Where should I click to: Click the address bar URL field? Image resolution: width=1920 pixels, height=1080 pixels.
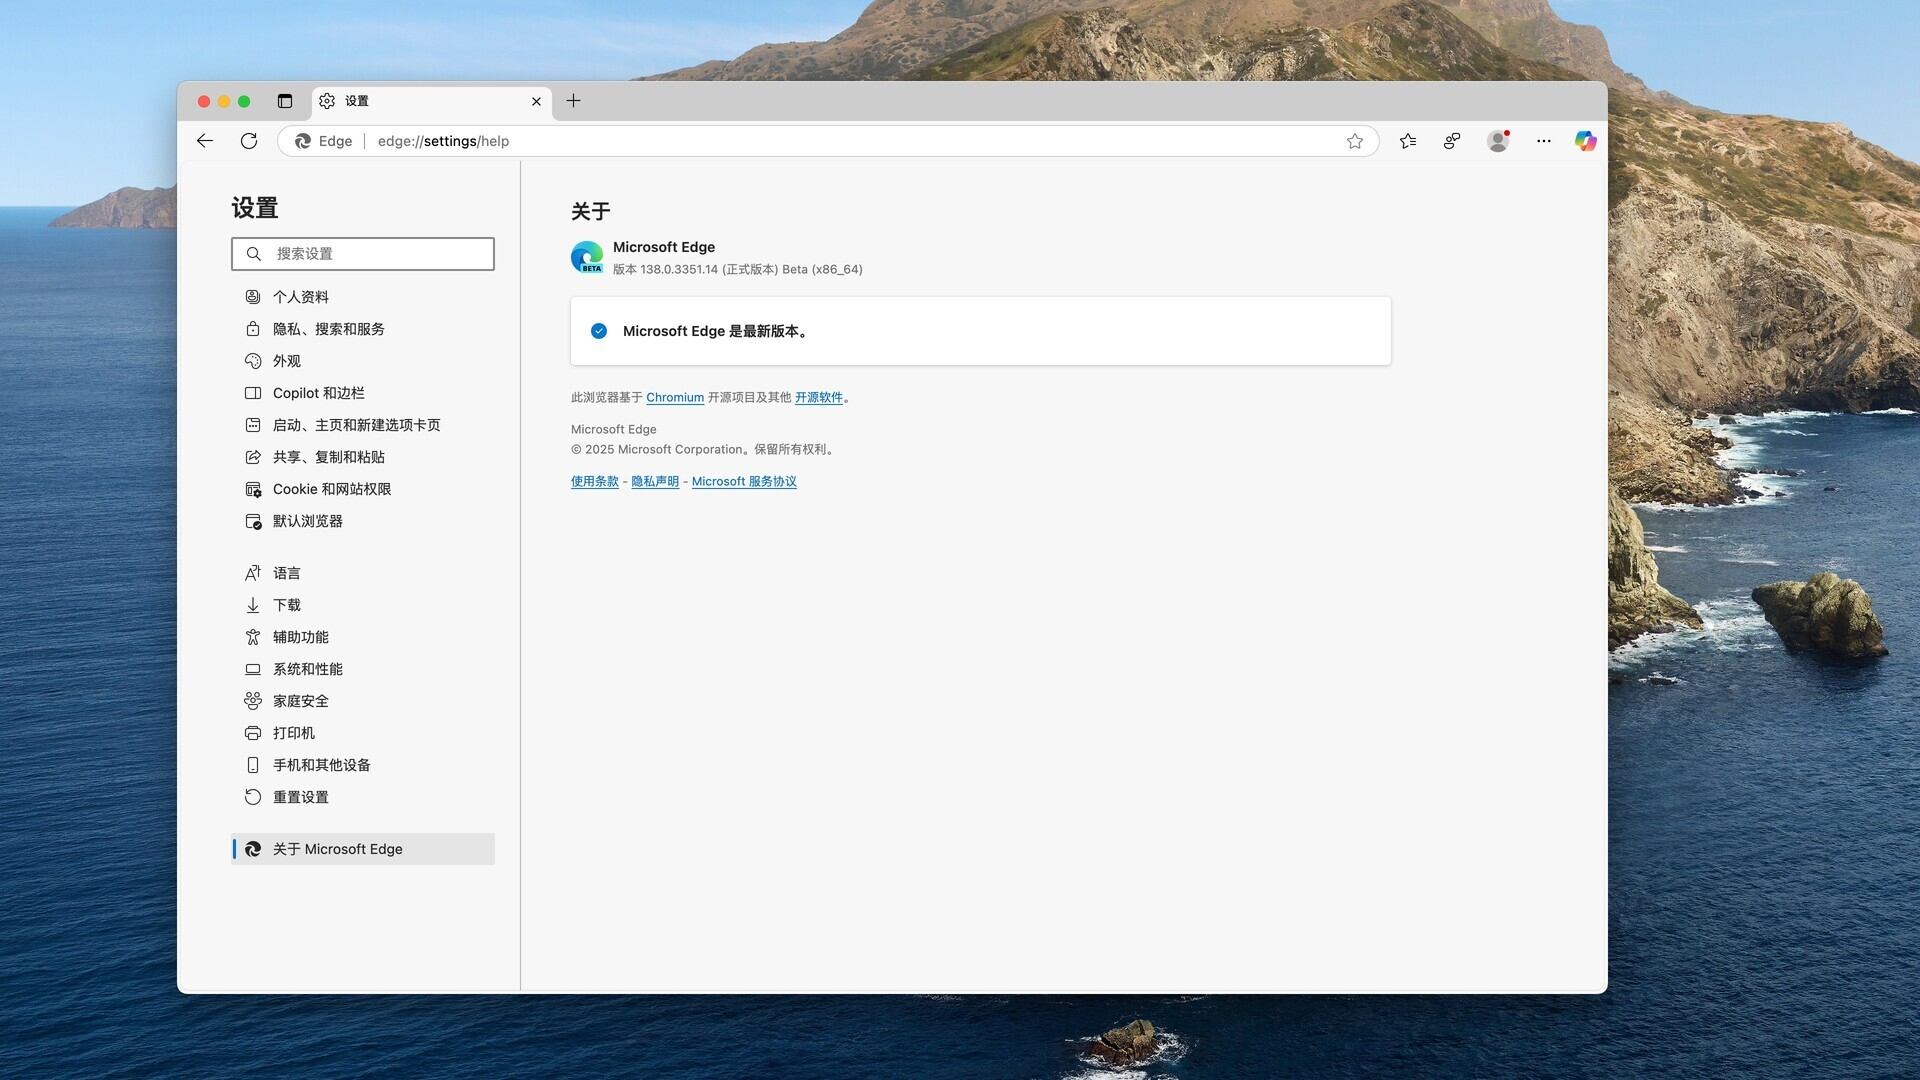pyautogui.click(x=828, y=141)
